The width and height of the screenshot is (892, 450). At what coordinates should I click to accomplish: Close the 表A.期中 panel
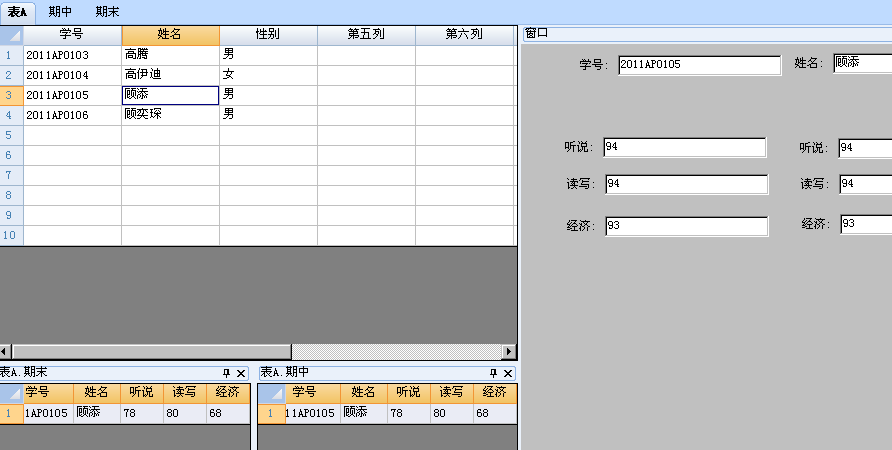click(508, 373)
